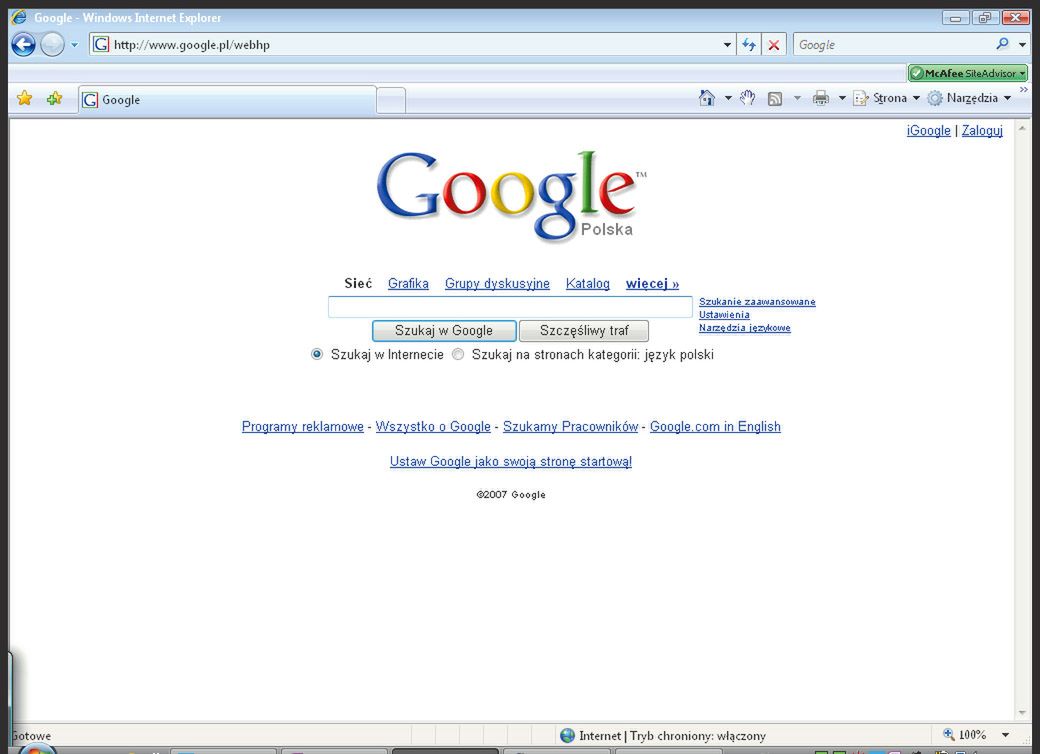This screenshot has width=1040, height=754.
Task: Click the toolbar Google search box
Action: click(x=893, y=45)
